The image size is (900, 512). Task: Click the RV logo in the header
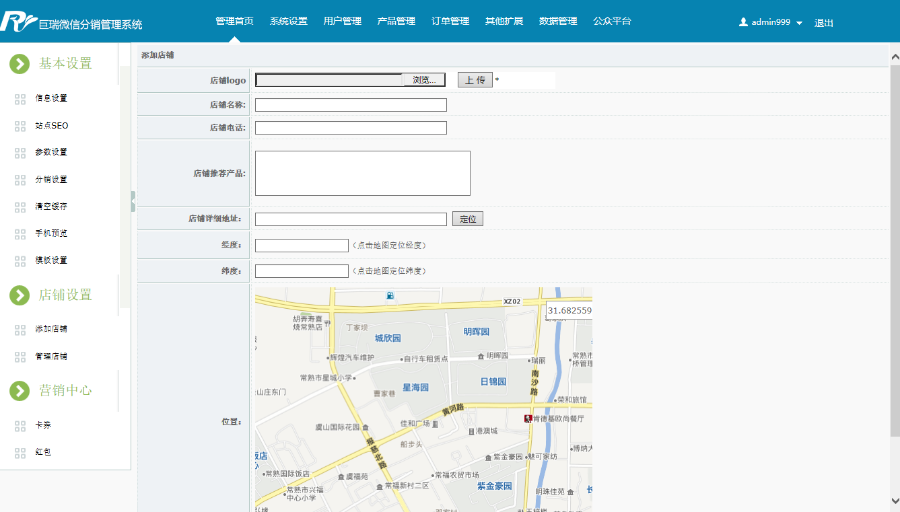click(18, 22)
